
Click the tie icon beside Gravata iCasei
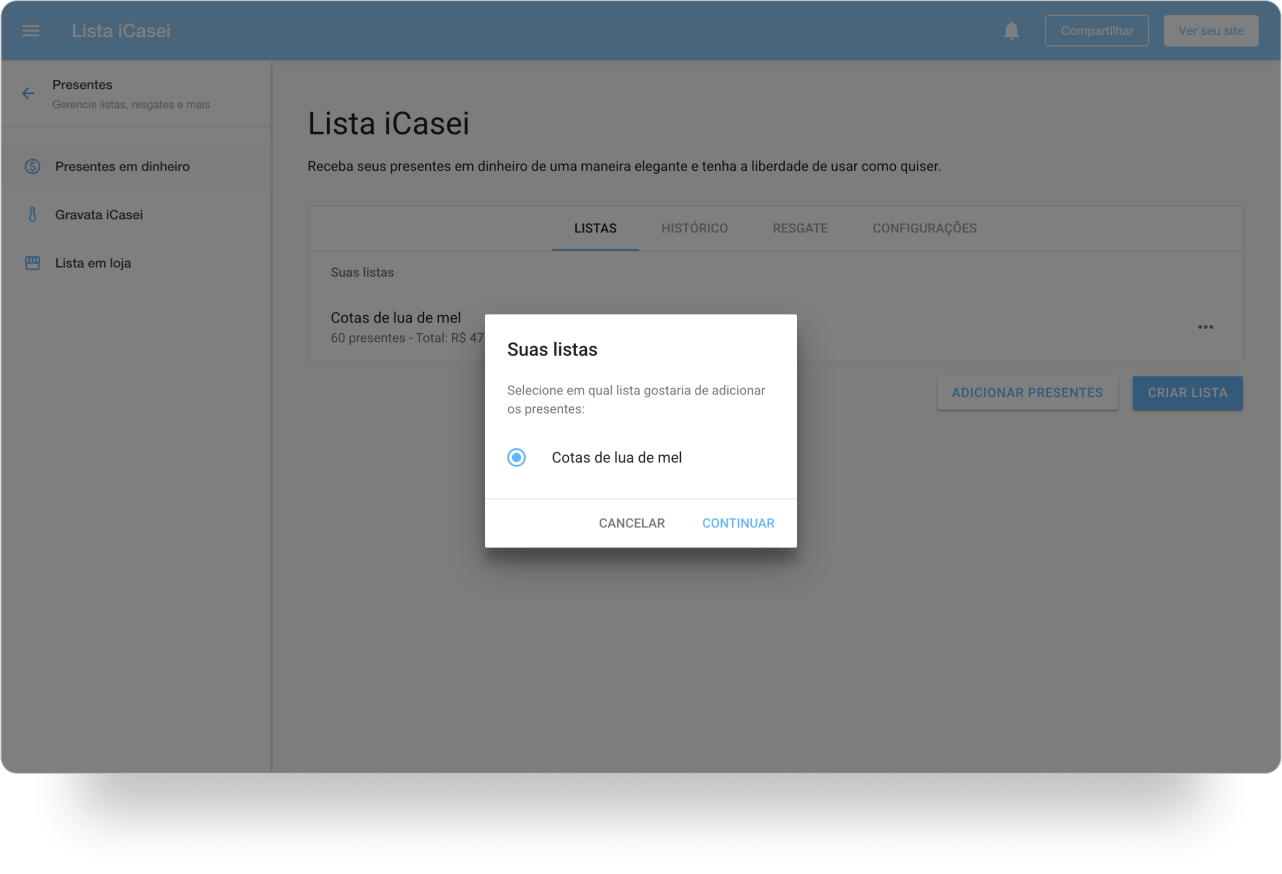tap(32, 215)
